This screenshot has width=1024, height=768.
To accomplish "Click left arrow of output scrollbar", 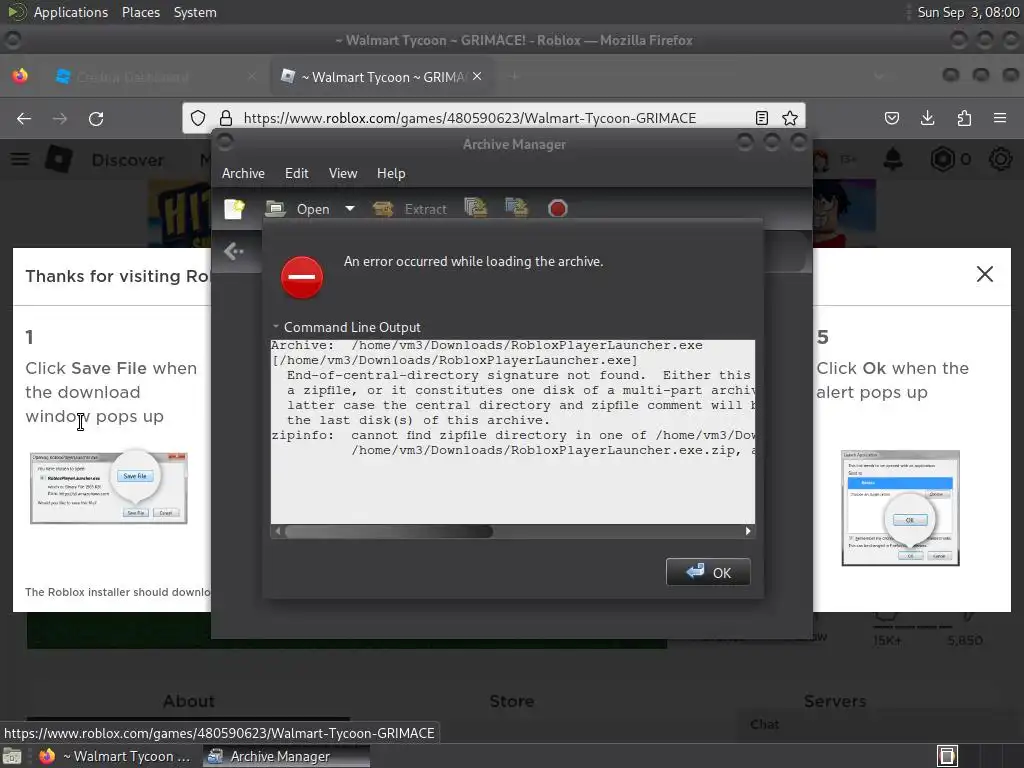I will pos(278,531).
